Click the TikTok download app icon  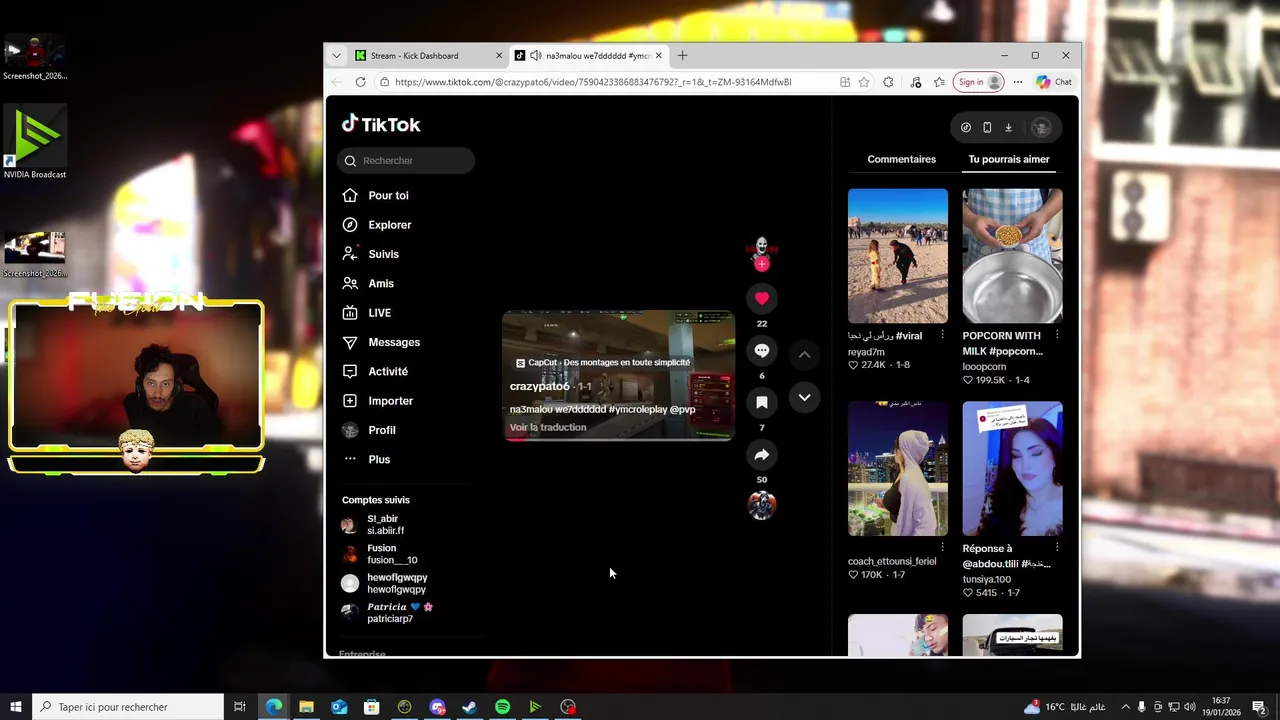[x=1009, y=127]
